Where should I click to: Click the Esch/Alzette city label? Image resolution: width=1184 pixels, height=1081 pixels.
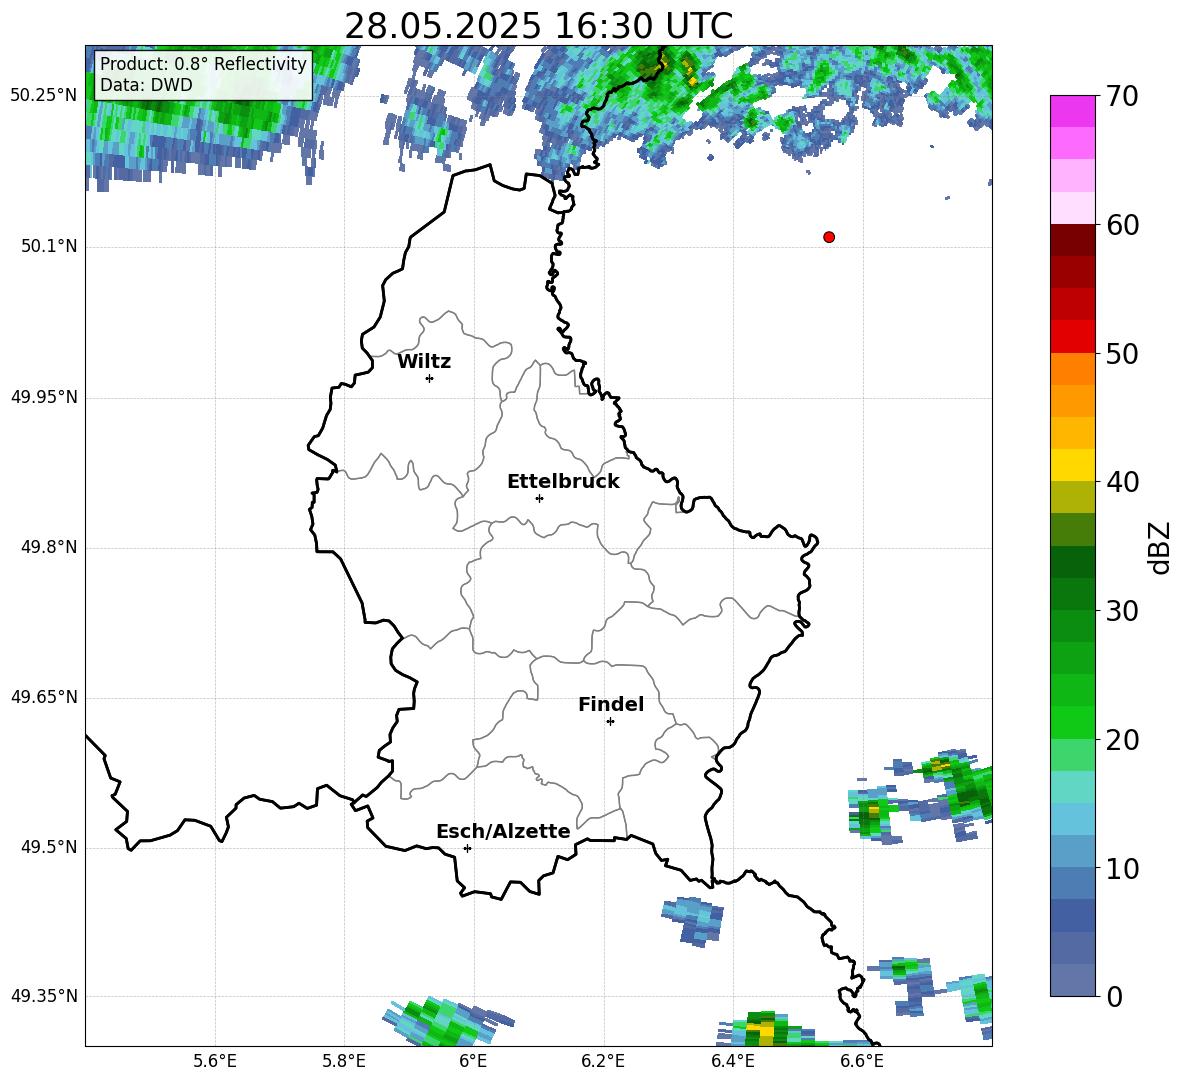click(504, 831)
